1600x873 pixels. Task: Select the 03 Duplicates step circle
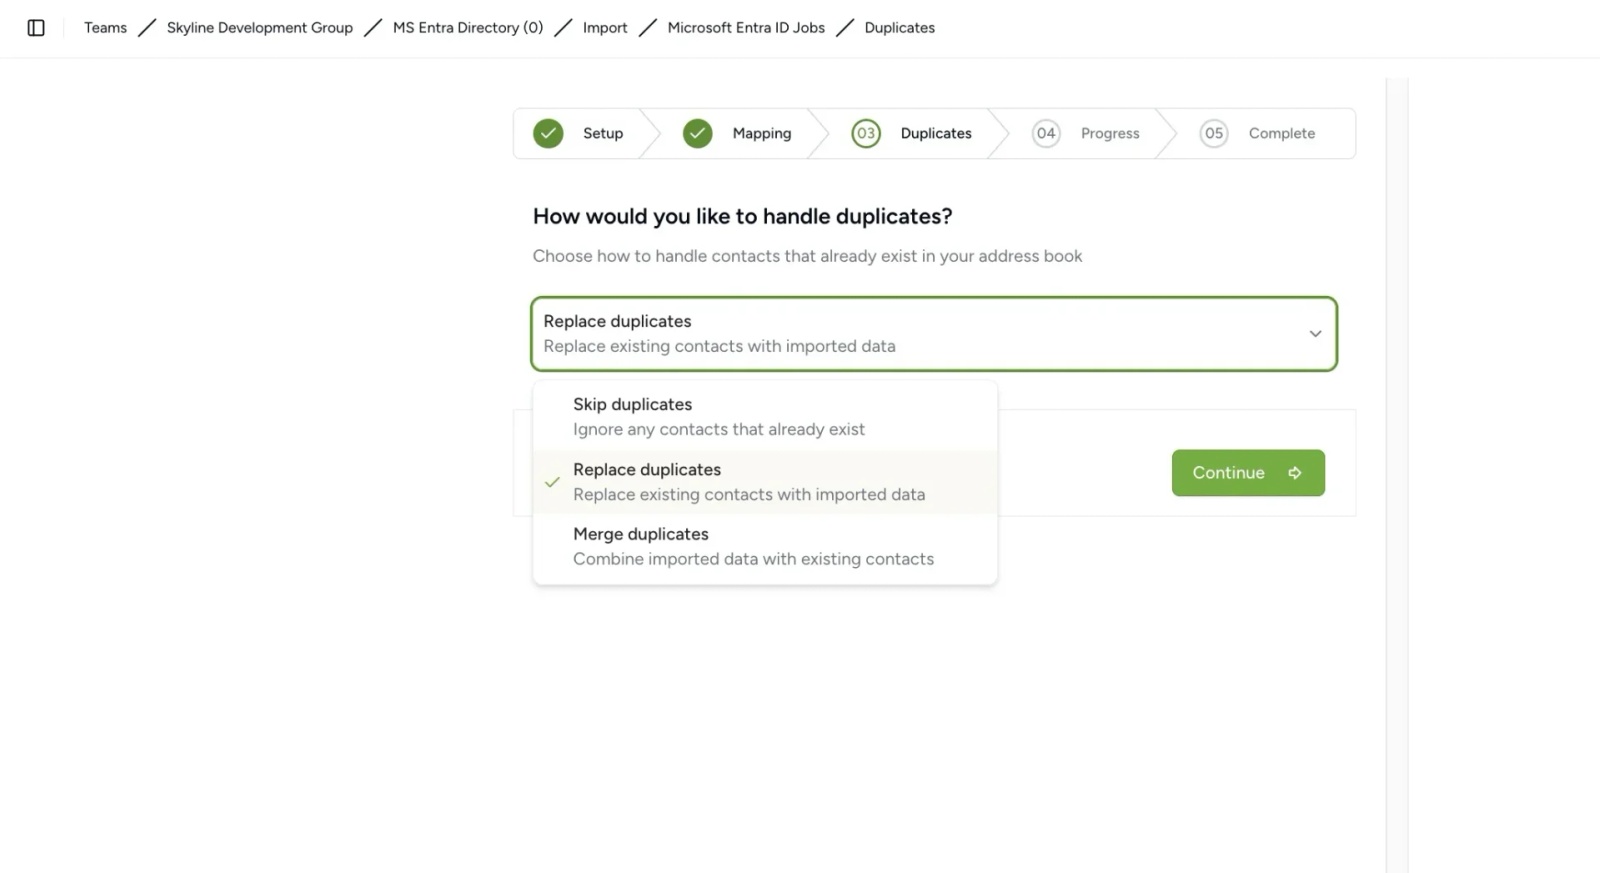[x=866, y=133]
